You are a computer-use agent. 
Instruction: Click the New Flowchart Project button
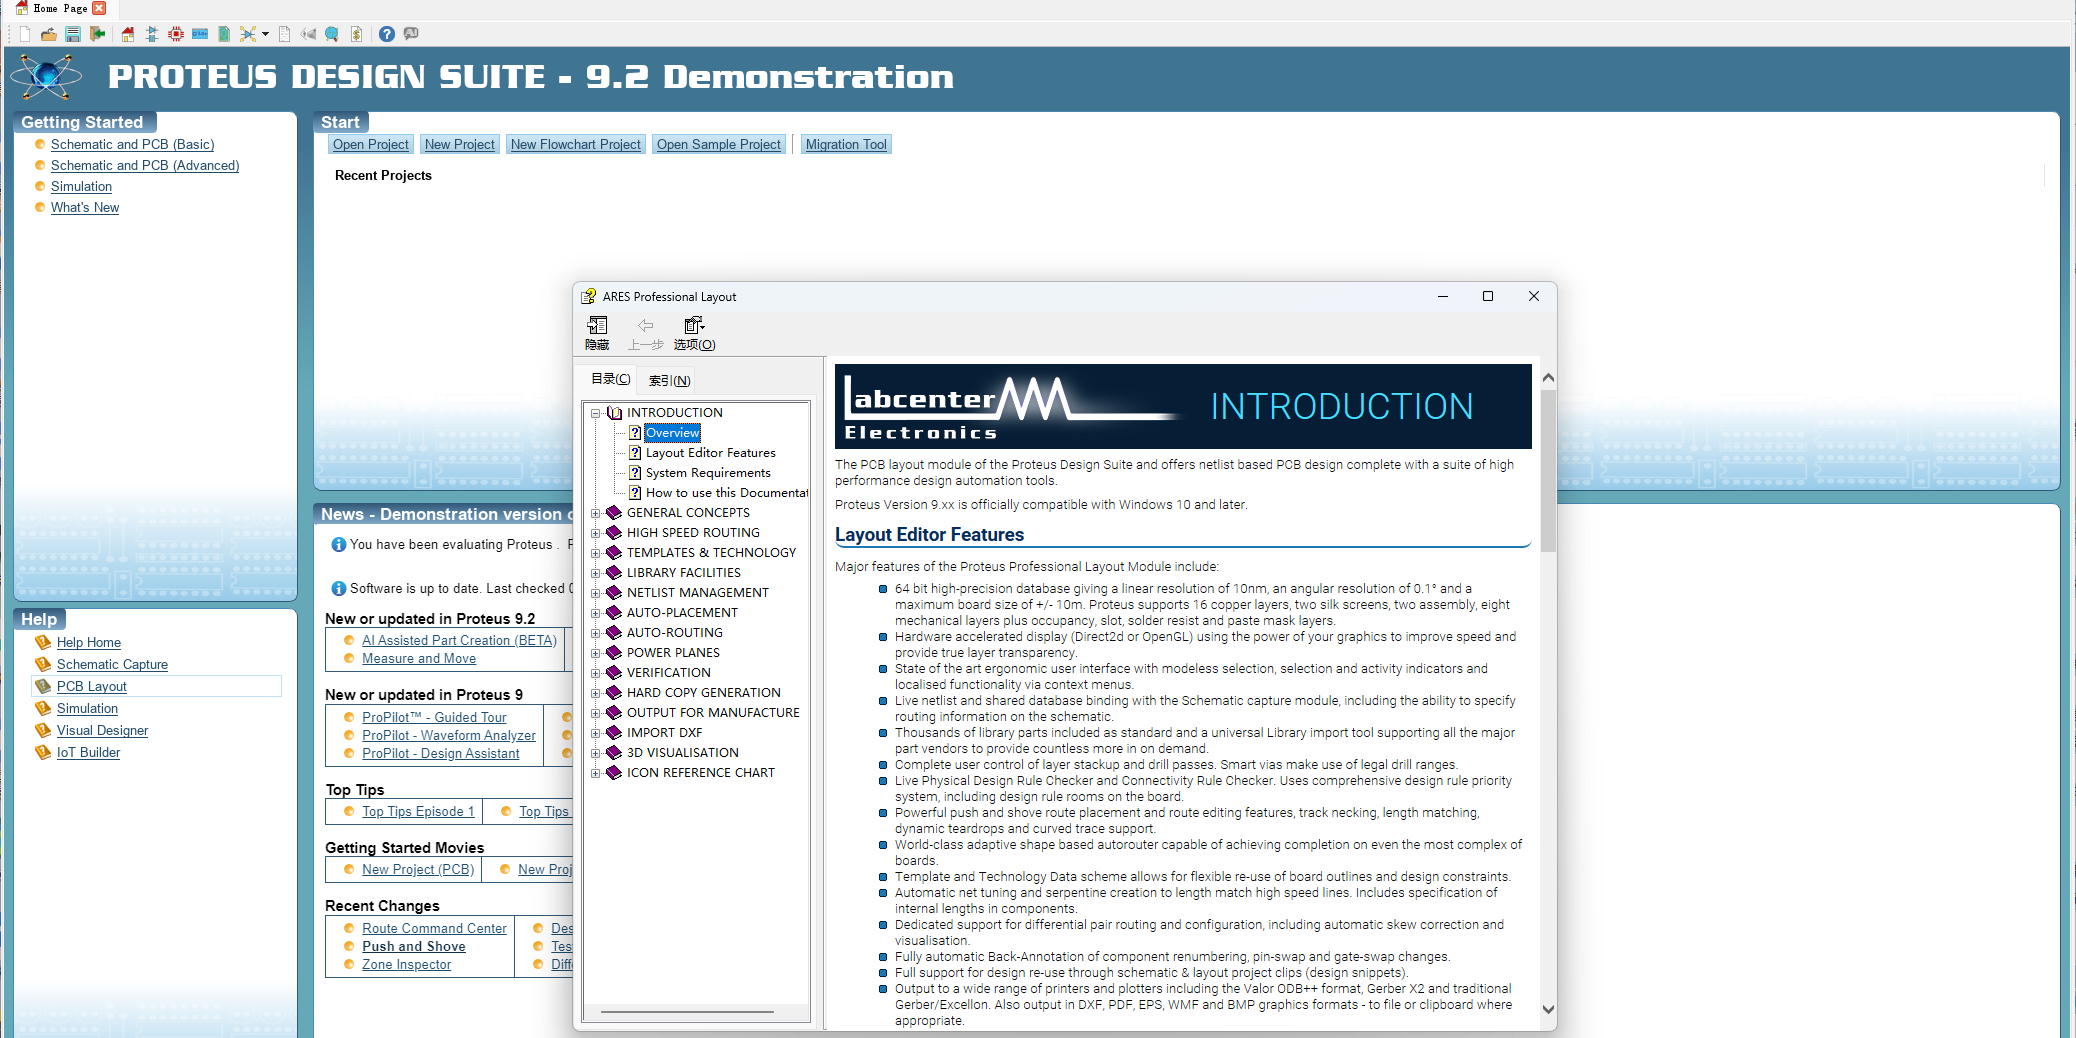pyautogui.click(x=576, y=145)
